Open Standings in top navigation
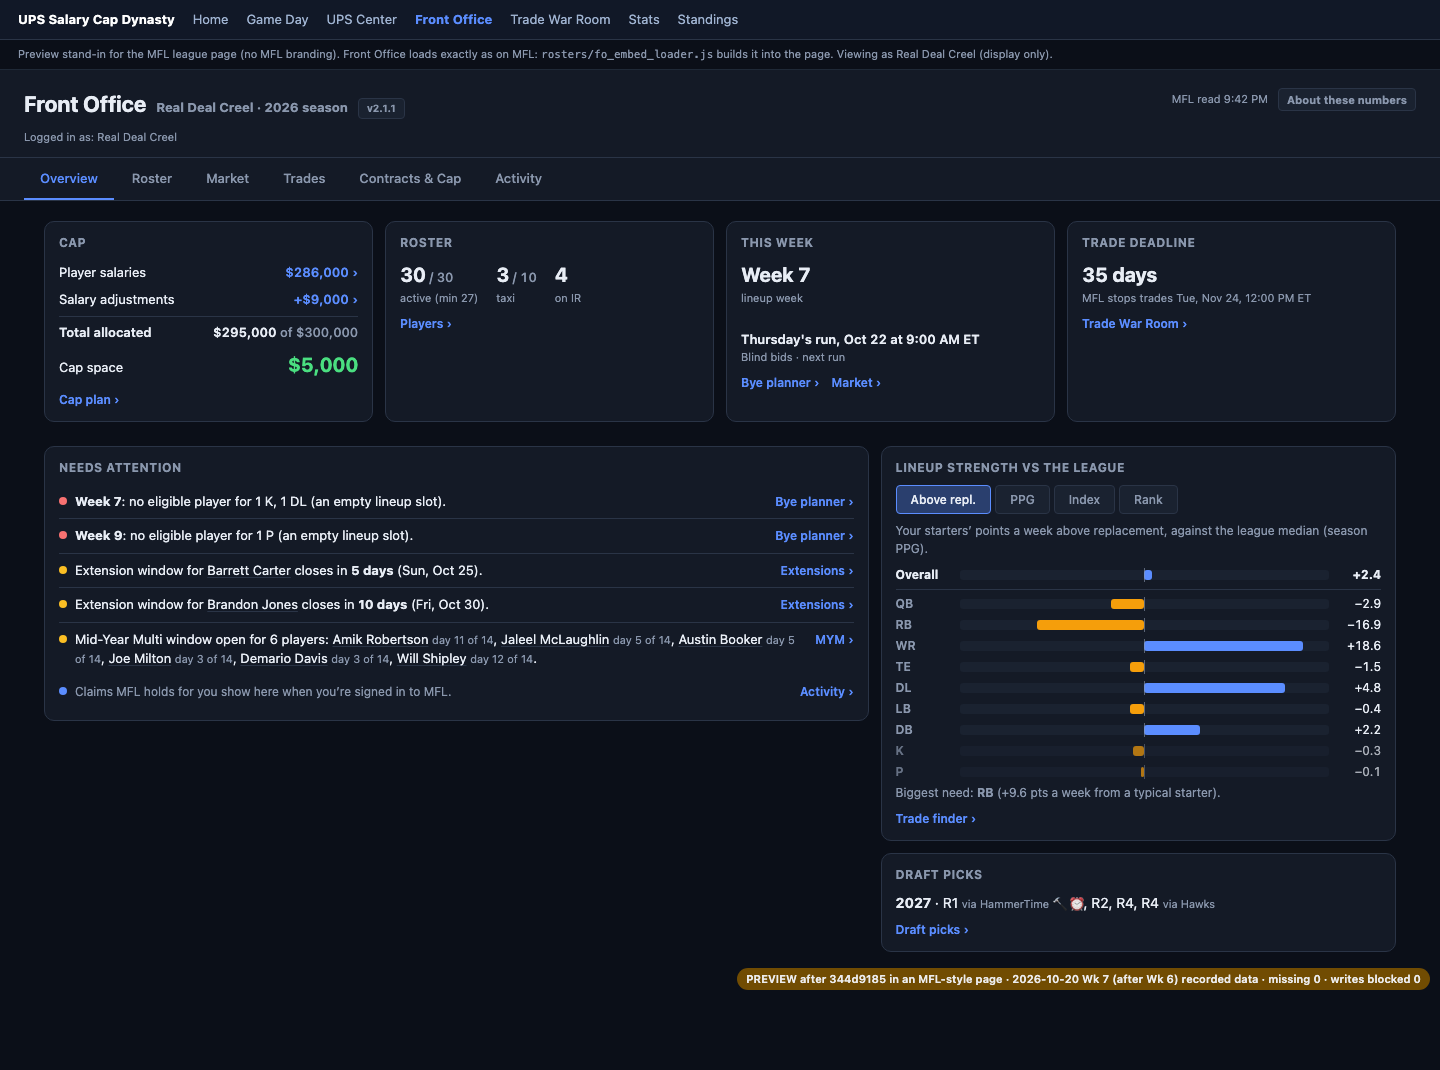Image resolution: width=1440 pixels, height=1070 pixels. pyautogui.click(x=707, y=19)
